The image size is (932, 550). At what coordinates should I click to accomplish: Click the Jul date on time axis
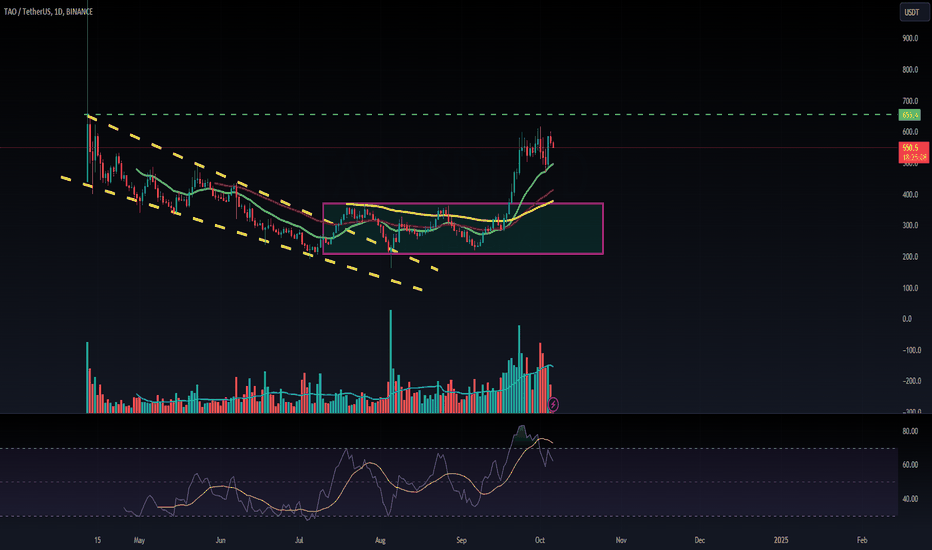299,540
